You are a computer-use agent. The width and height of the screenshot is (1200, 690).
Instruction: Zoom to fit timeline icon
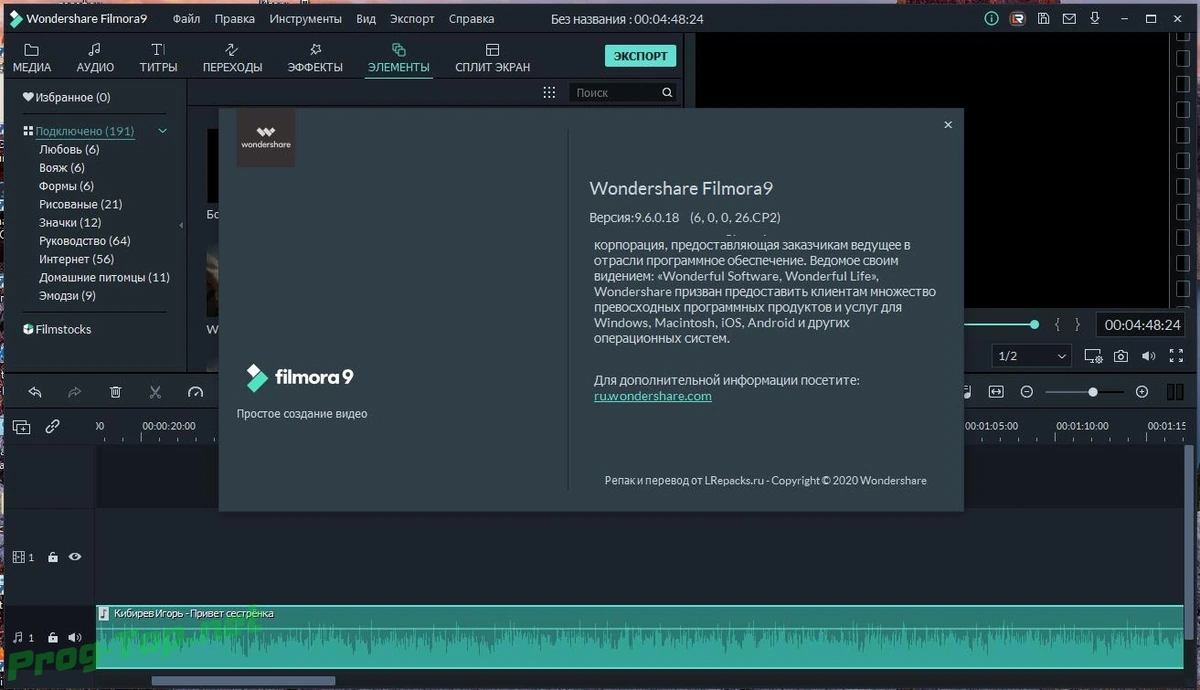[x=996, y=392]
